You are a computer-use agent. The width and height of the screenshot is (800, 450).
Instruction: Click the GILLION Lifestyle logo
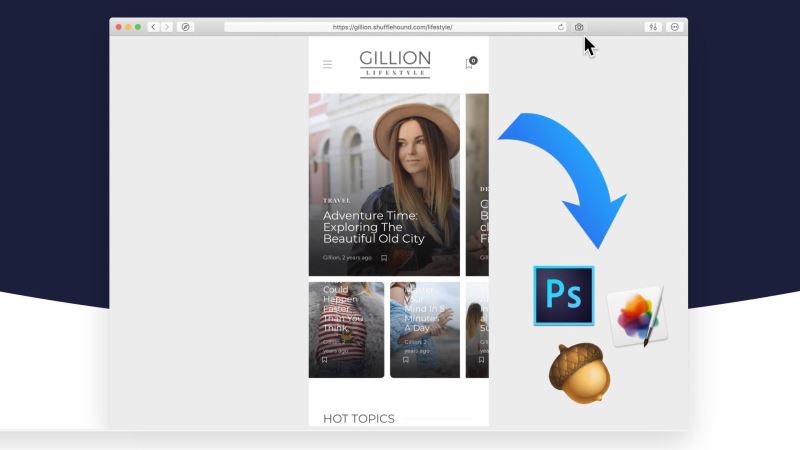(395, 64)
